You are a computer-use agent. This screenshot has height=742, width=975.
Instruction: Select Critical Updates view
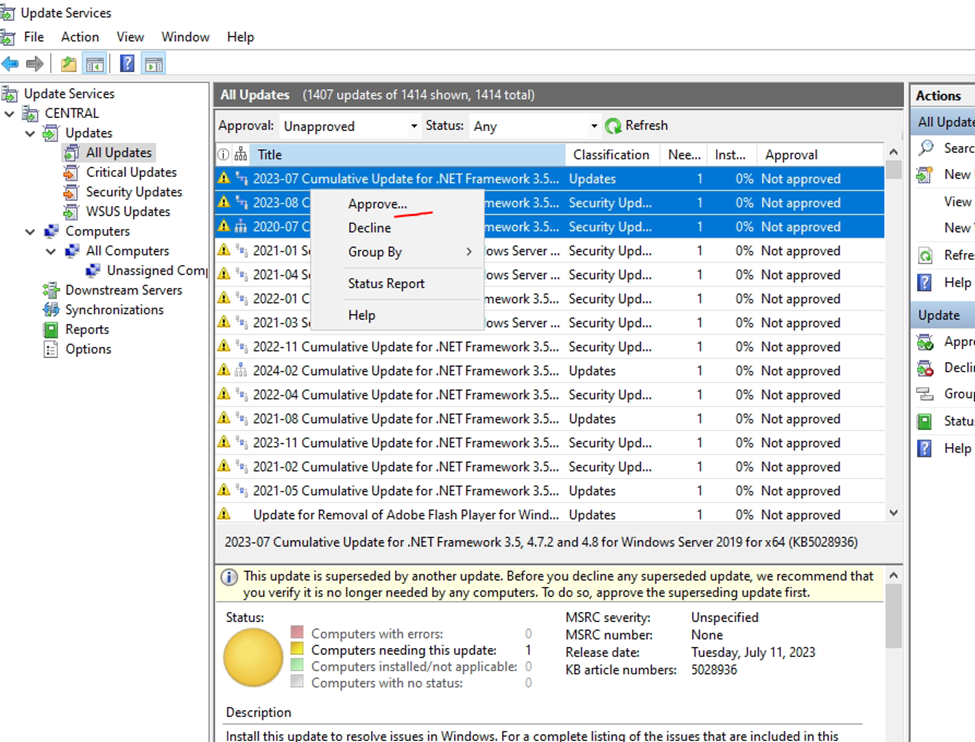click(131, 172)
